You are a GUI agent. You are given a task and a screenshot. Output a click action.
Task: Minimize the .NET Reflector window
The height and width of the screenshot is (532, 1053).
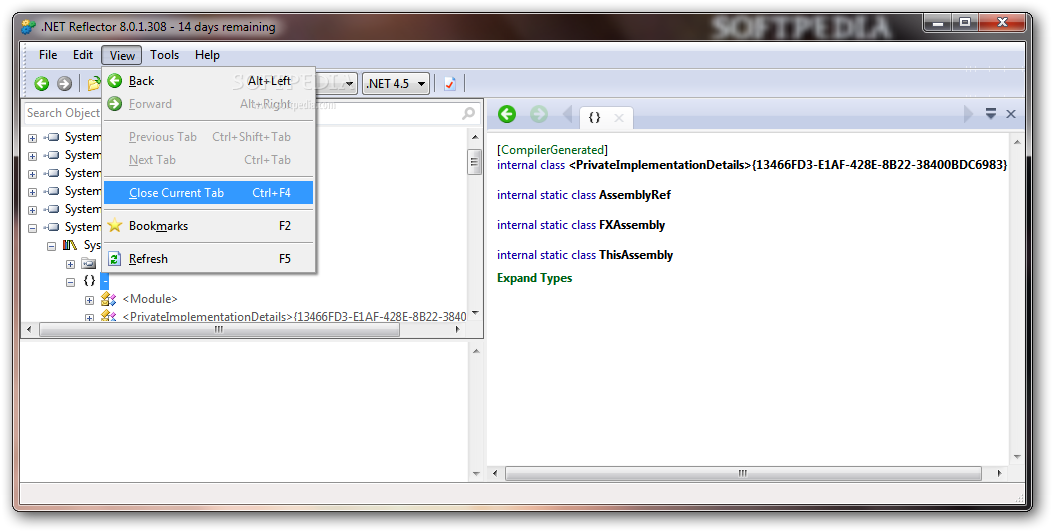[x=938, y=23]
